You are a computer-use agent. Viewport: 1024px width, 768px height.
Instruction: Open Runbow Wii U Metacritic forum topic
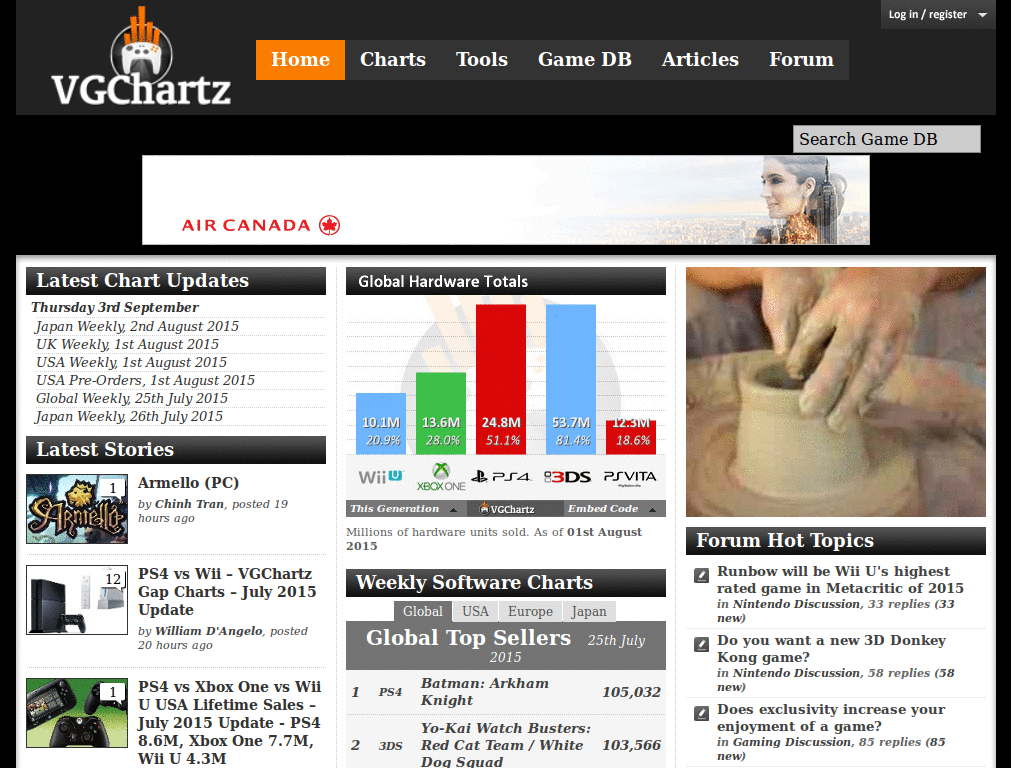840,580
